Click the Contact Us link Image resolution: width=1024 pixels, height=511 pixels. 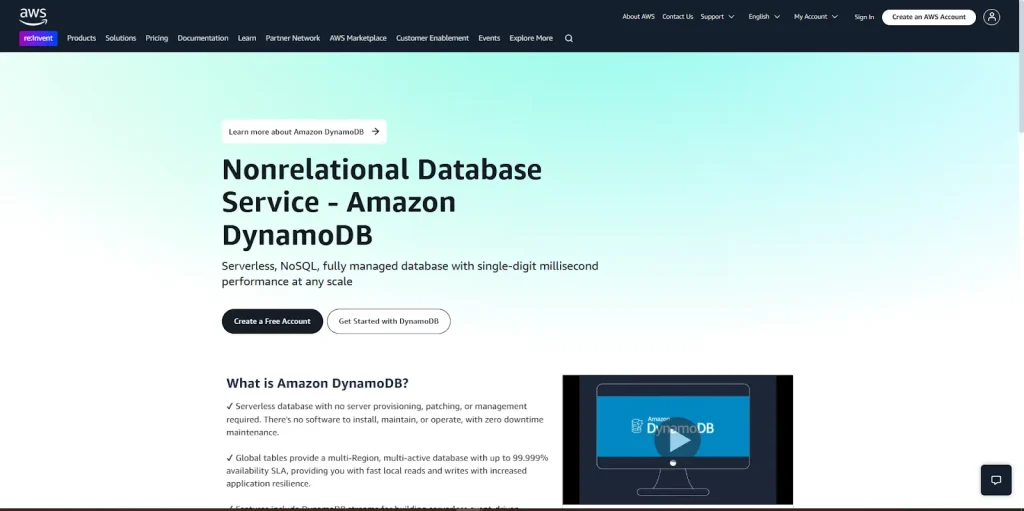pyautogui.click(x=677, y=17)
